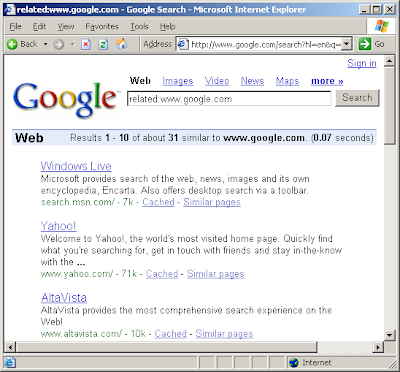Maximize the Internet Explorer window

tap(377, 9)
